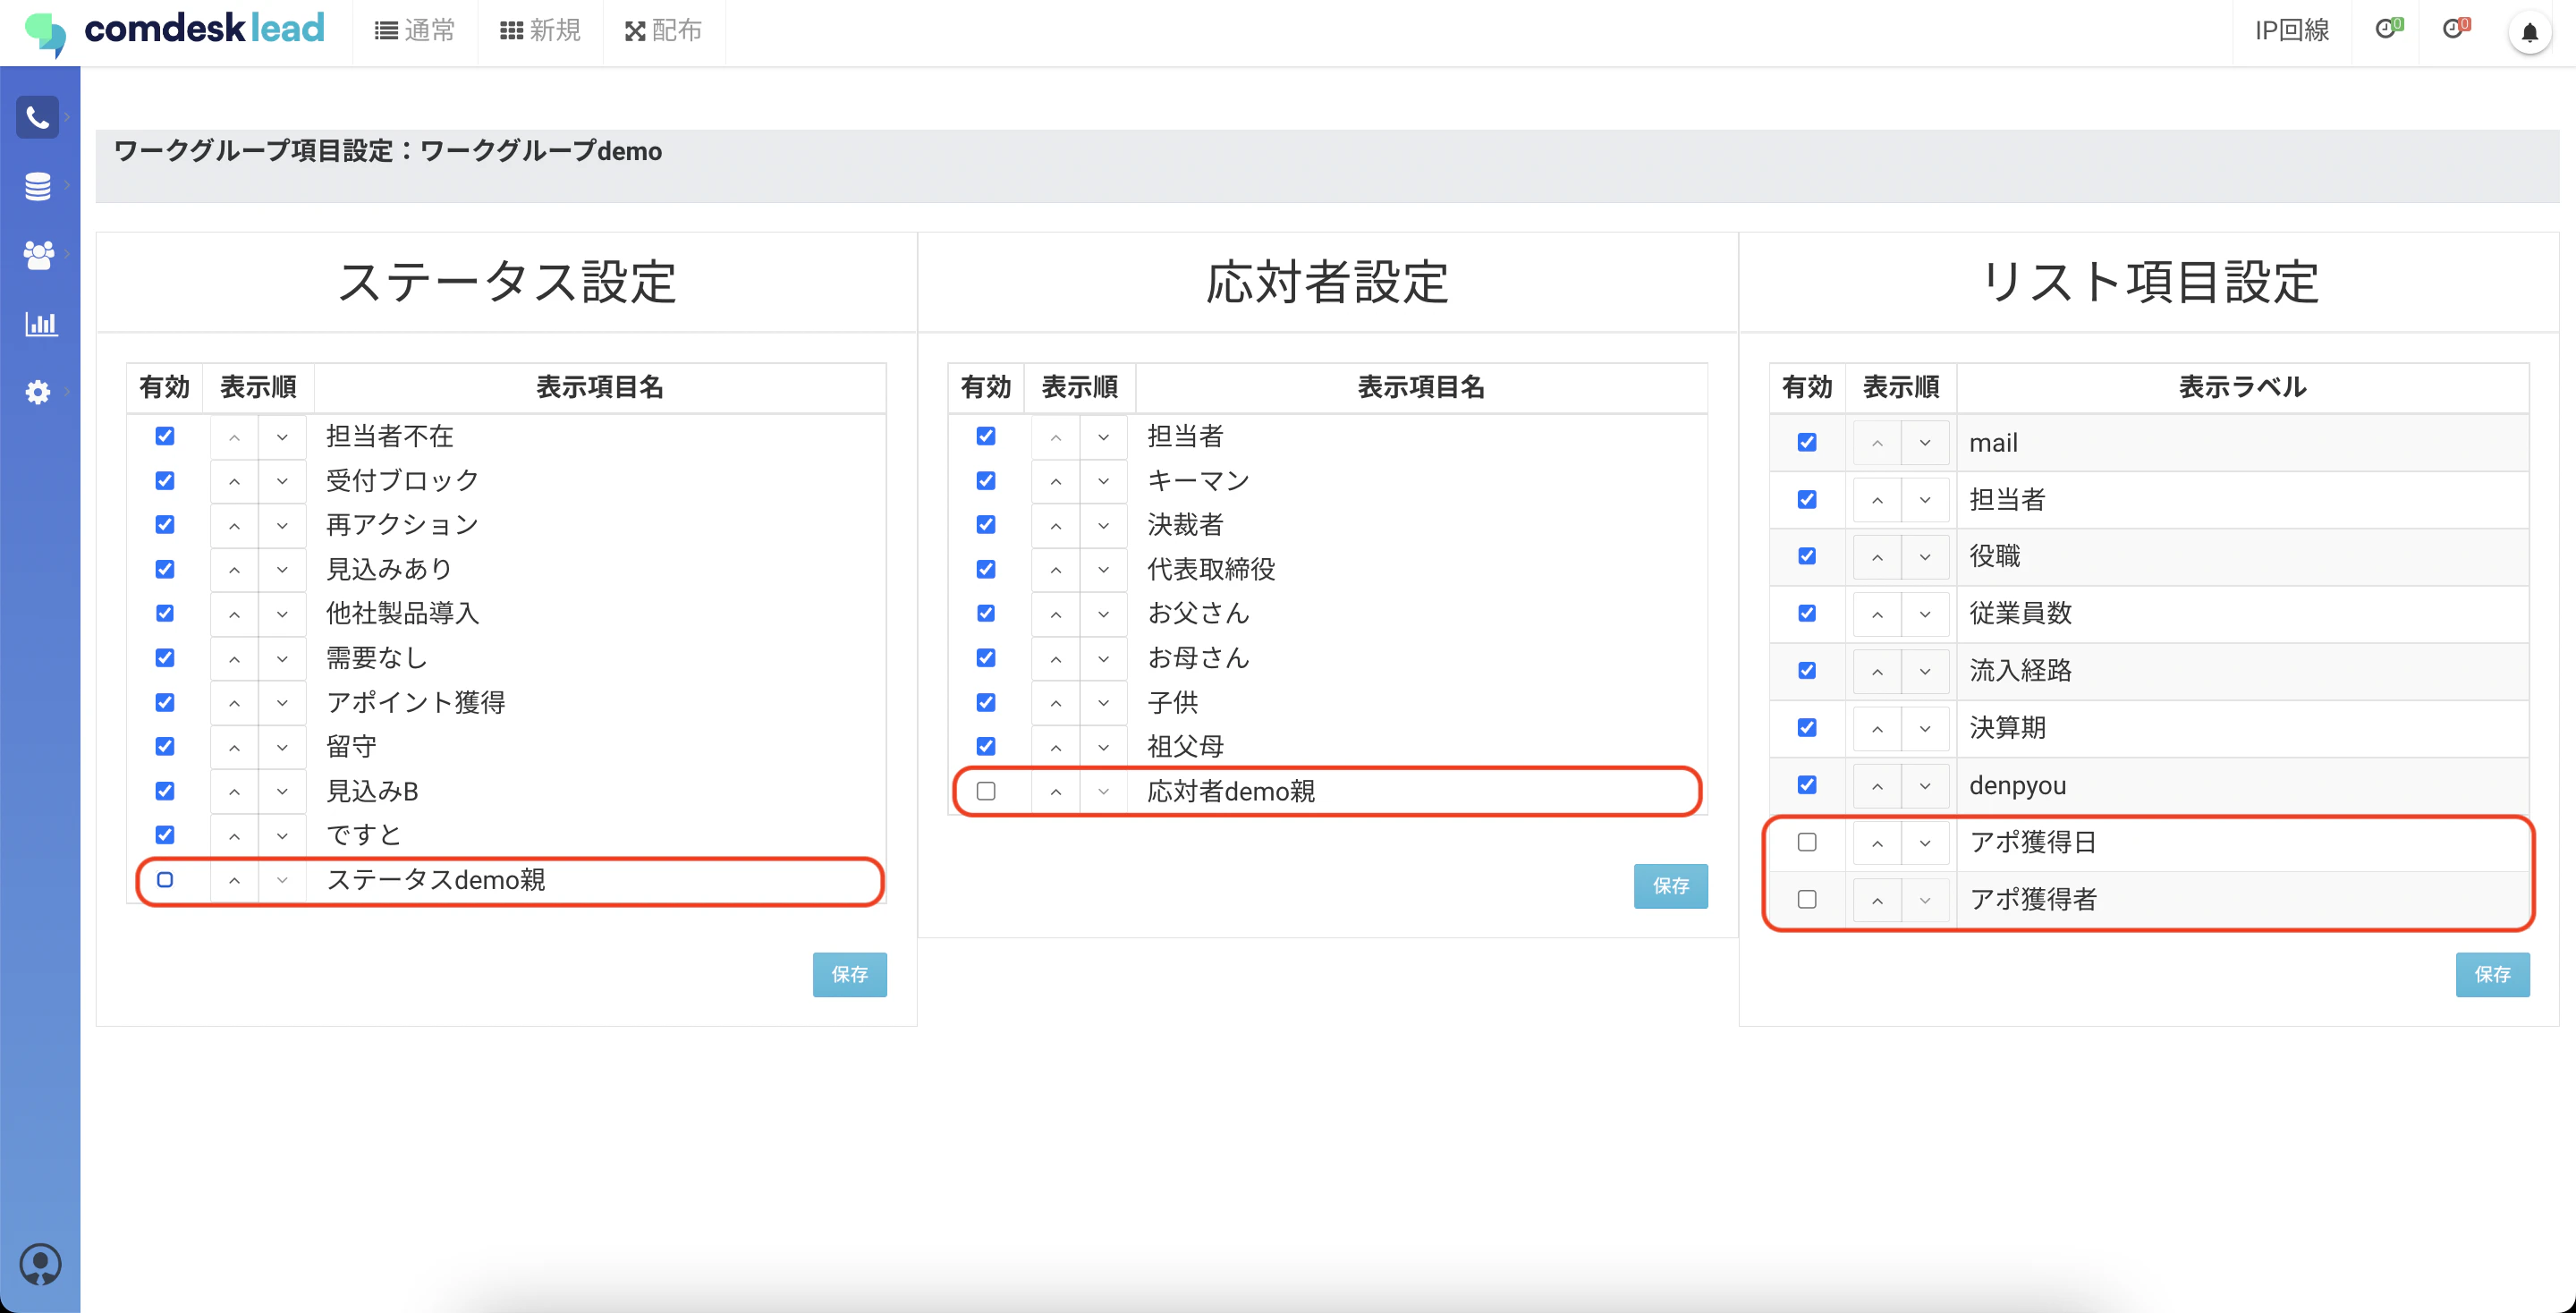Move 従業員数 down in order
2576x1313 pixels.
point(1925,614)
